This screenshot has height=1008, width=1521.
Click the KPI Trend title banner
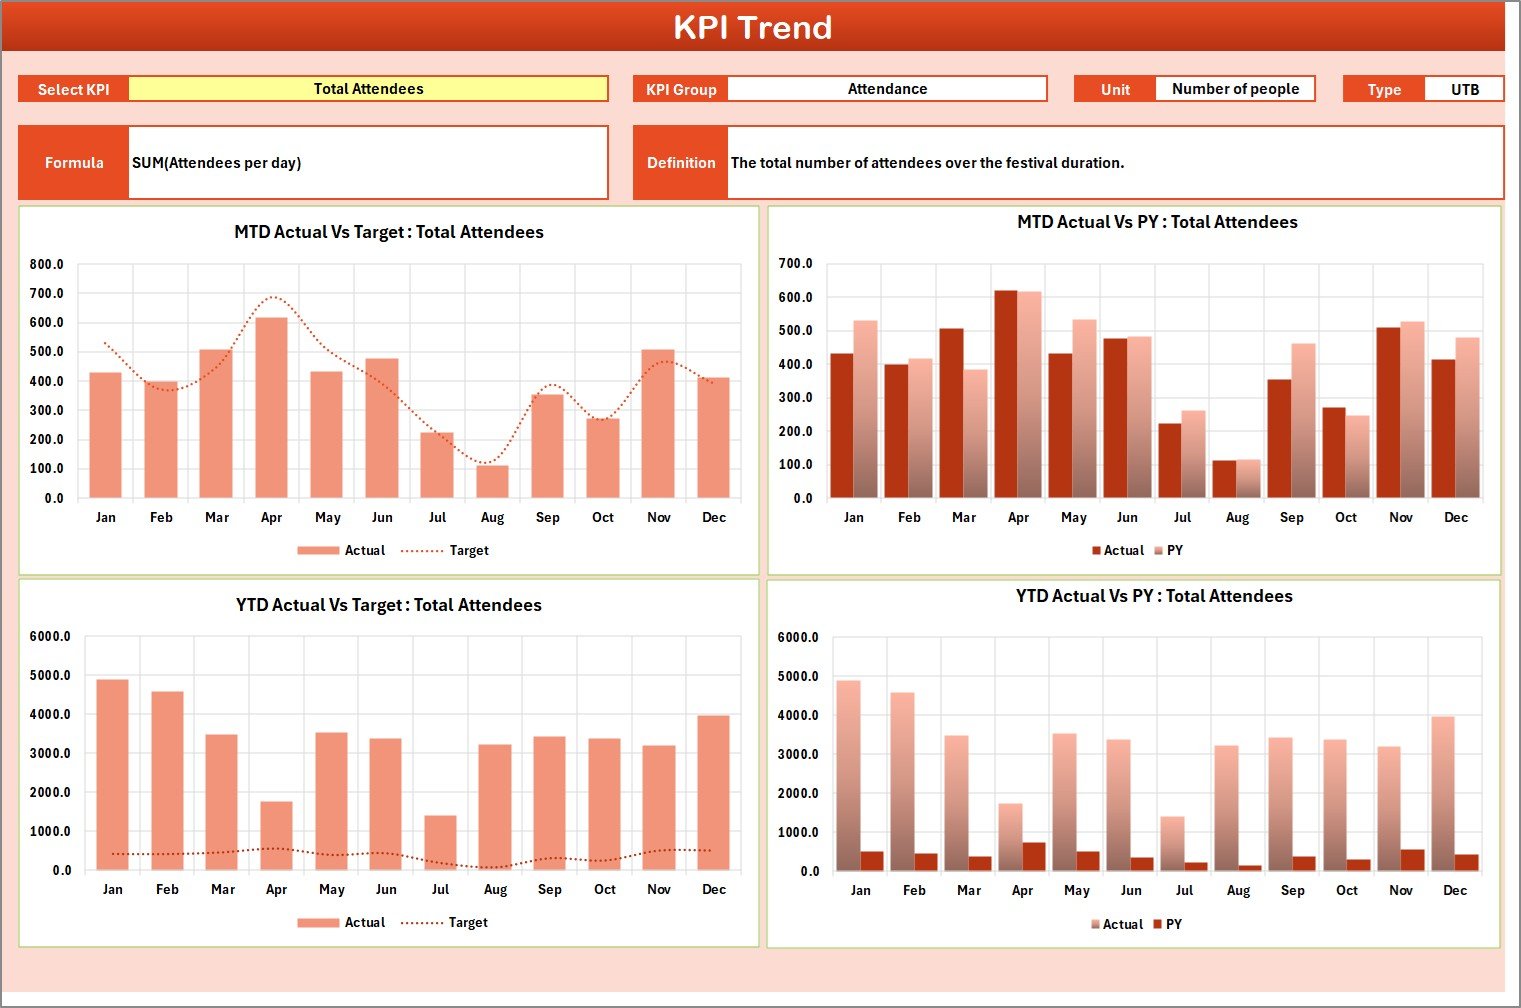pyautogui.click(x=755, y=27)
